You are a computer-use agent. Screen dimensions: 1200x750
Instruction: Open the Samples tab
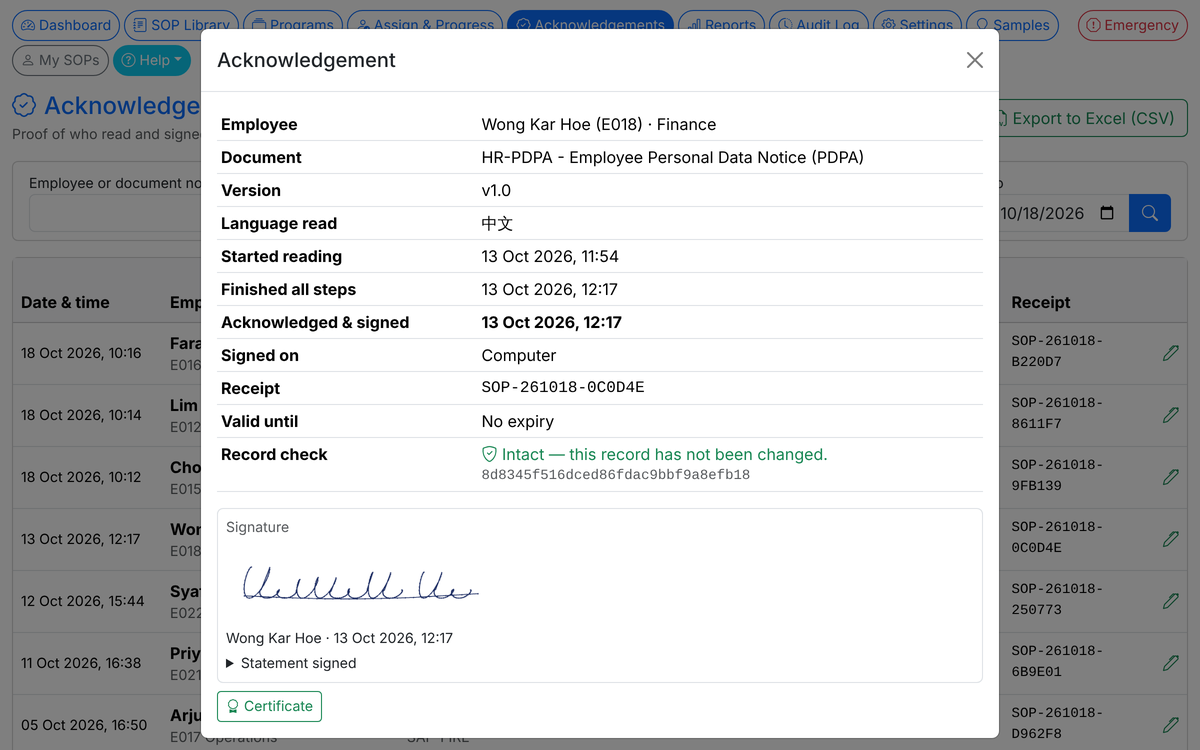1013,25
